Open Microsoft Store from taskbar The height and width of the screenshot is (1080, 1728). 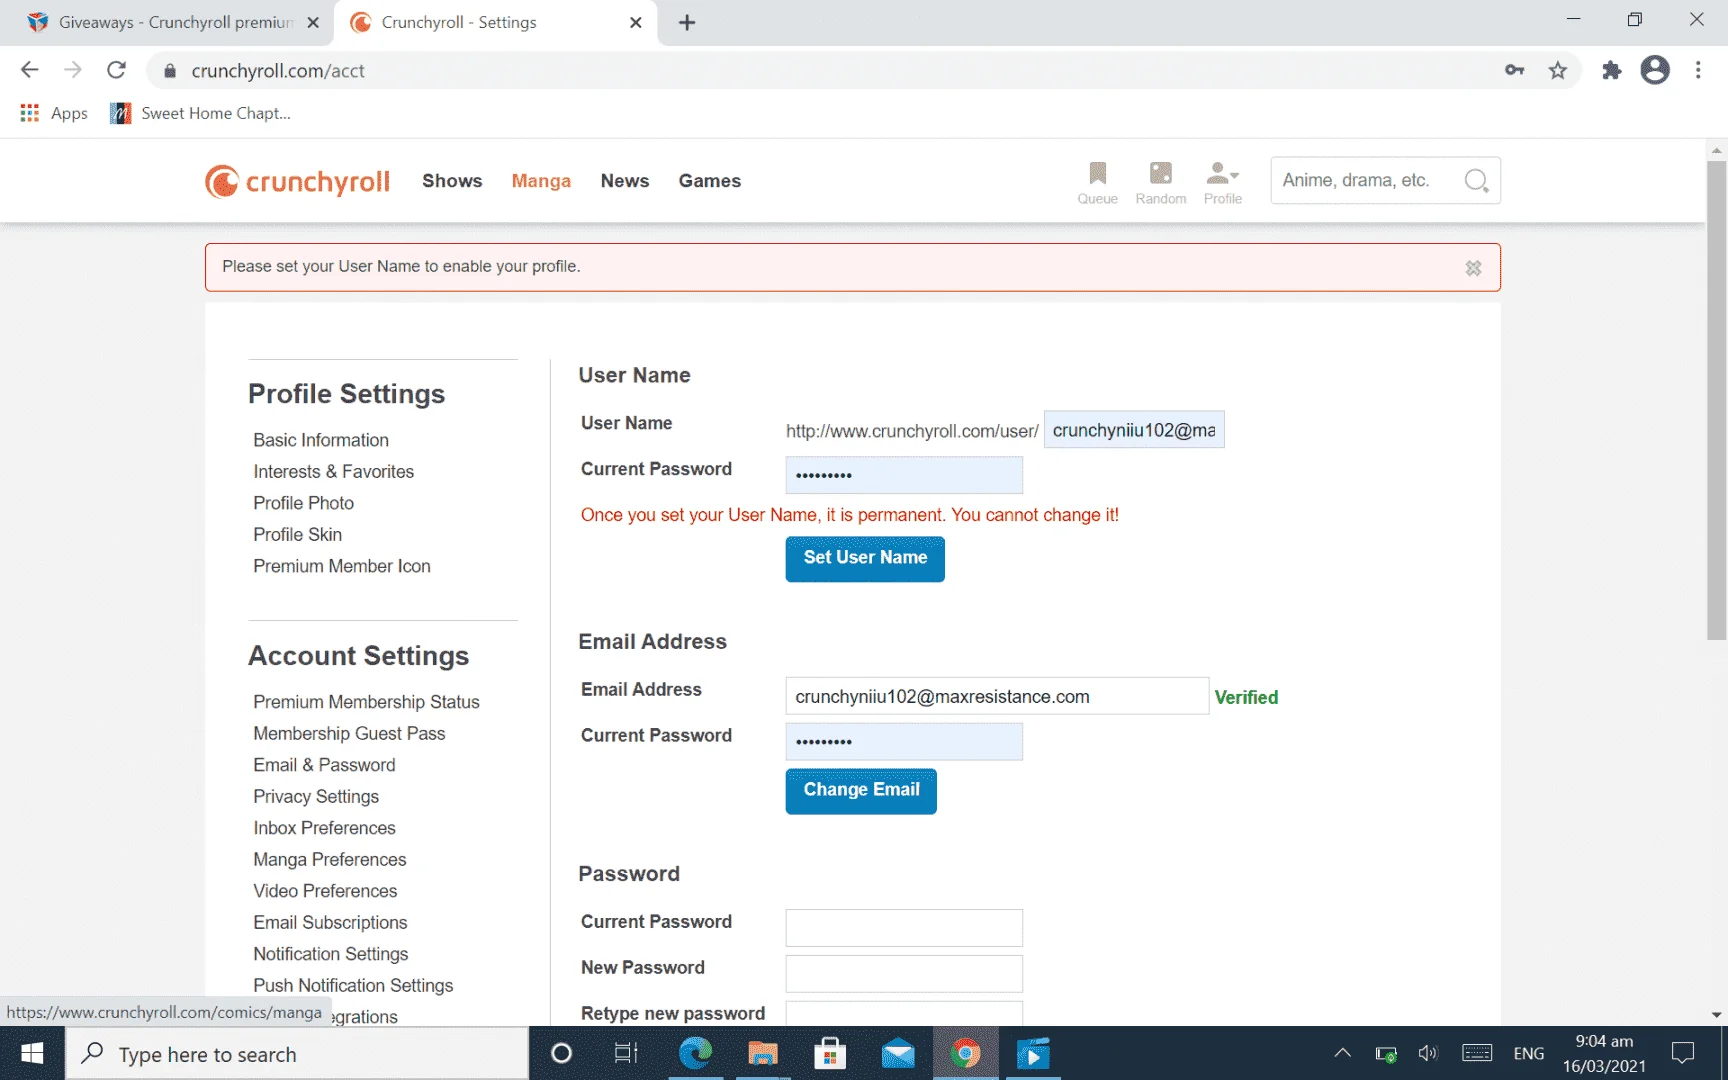[x=830, y=1053]
